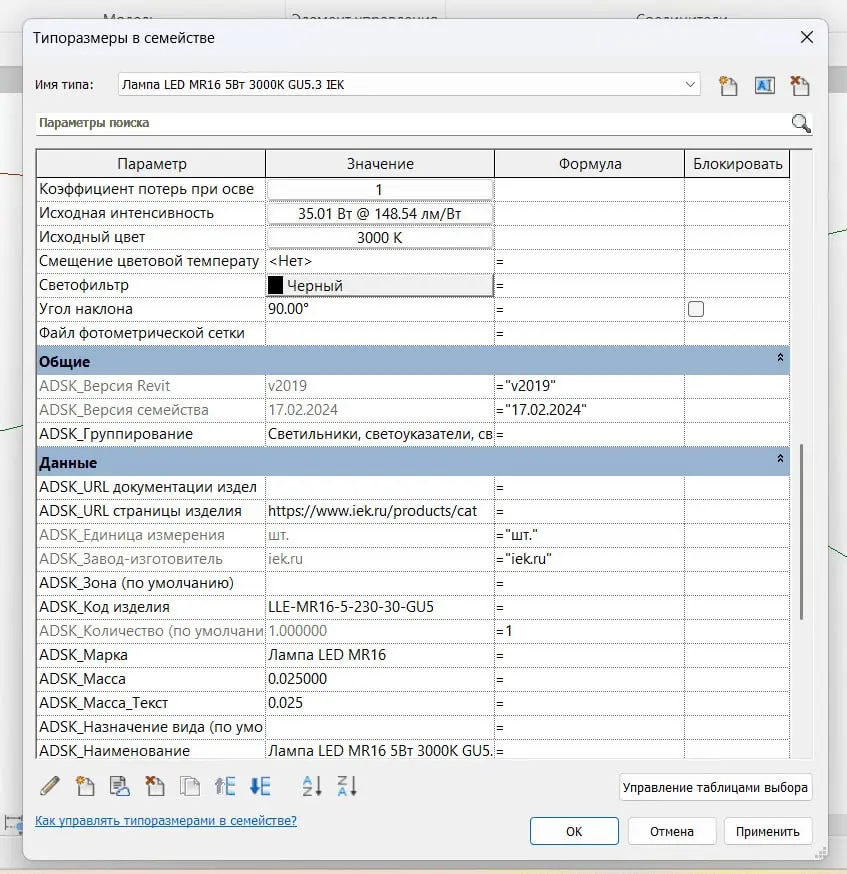The image size is (847, 874).
Task: Create a new family type icon
Action: 728,86
